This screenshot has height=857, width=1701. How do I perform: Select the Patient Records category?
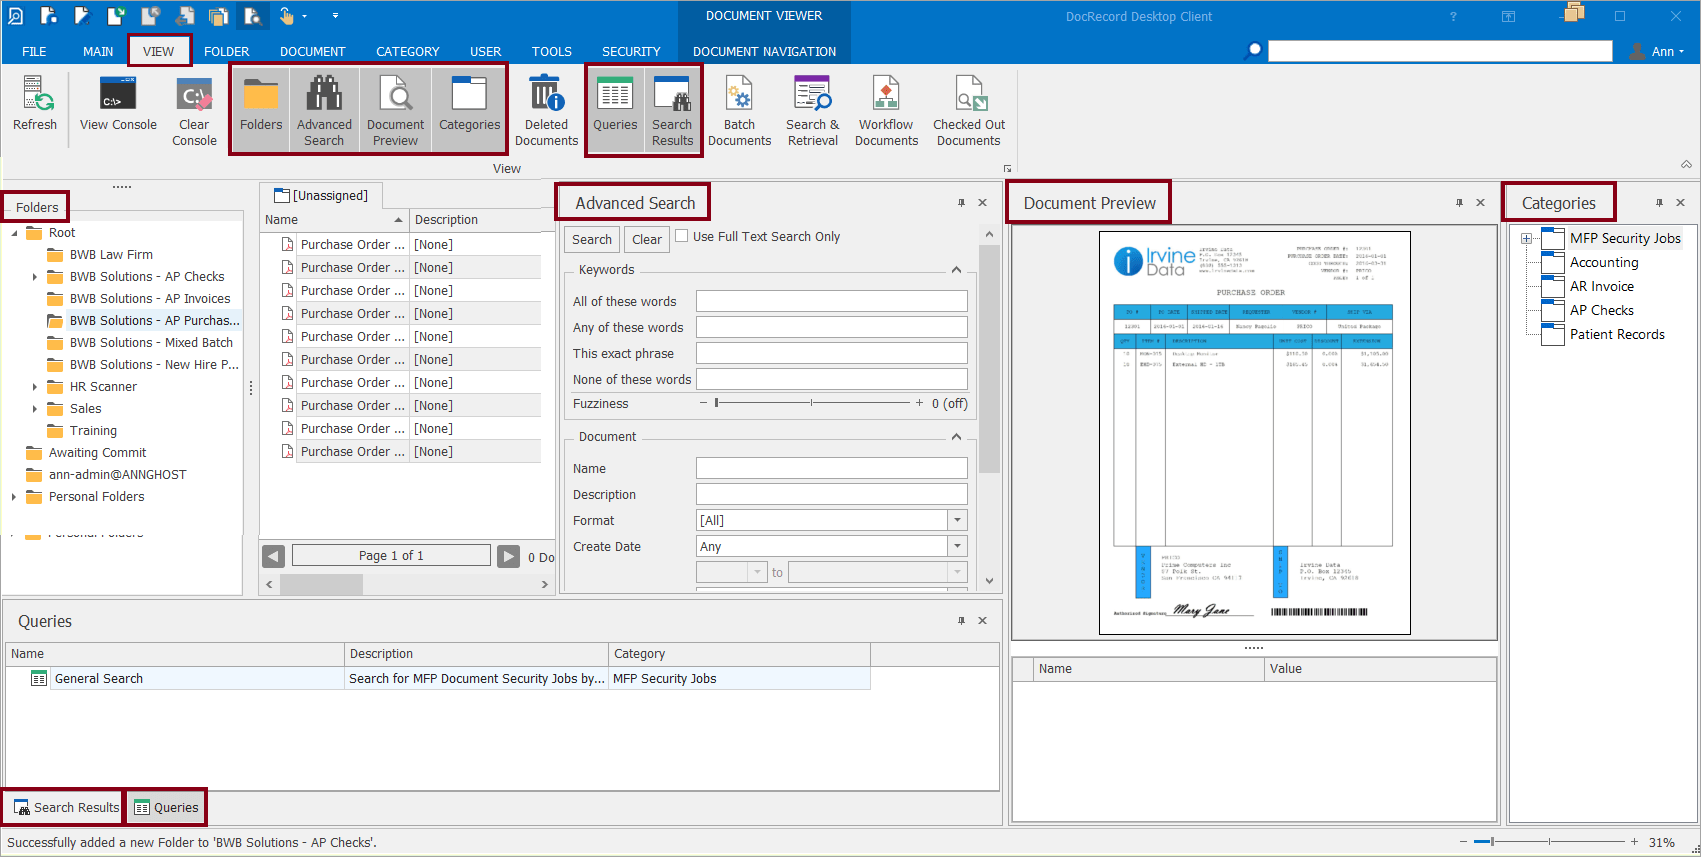(1617, 334)
